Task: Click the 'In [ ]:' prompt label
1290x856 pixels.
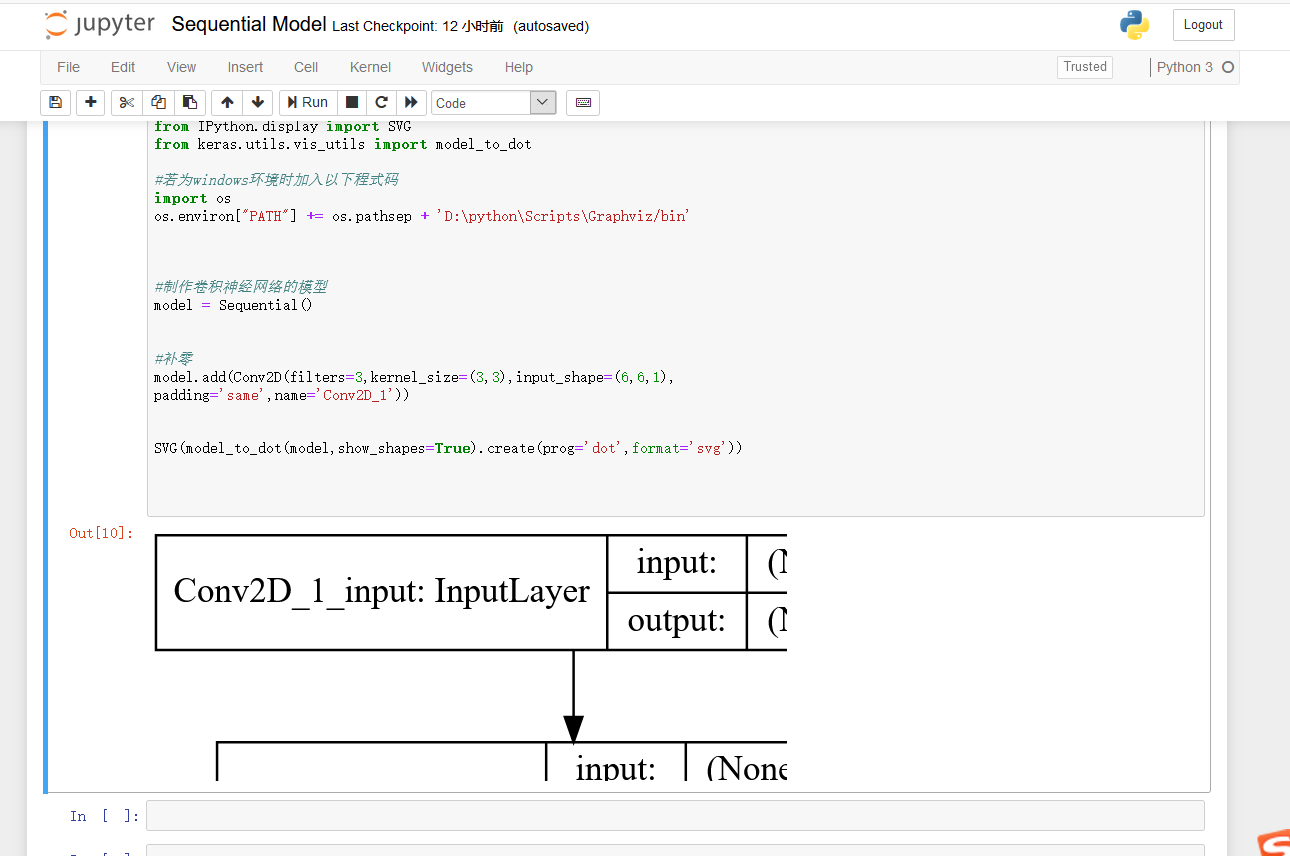Action: [x=105, y=816]
